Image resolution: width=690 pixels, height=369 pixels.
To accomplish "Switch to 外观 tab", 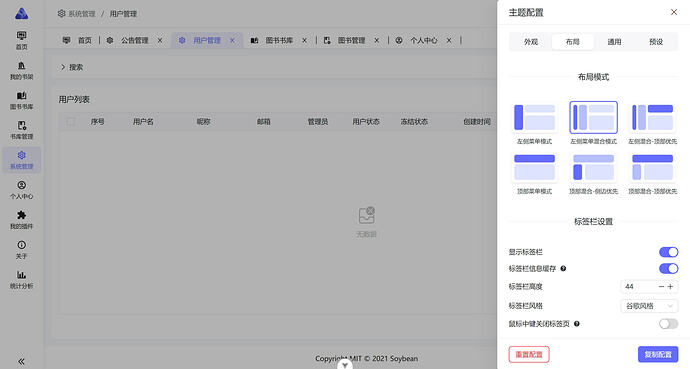I will [x=531, y=42].
